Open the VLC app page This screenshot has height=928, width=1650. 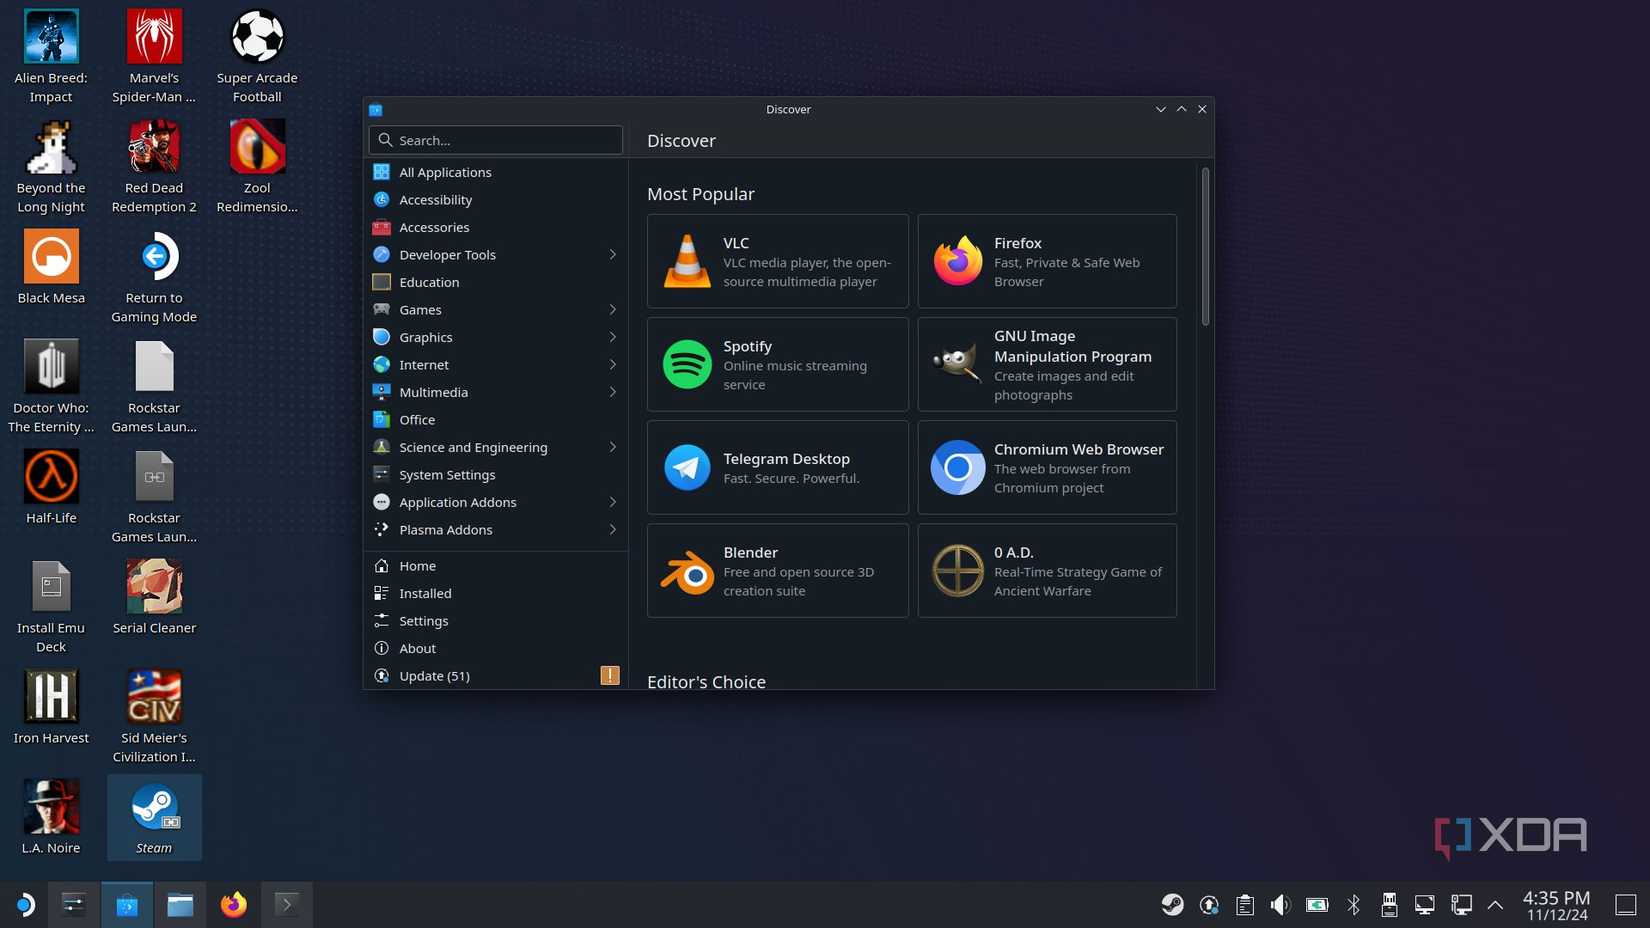(777, 261)
